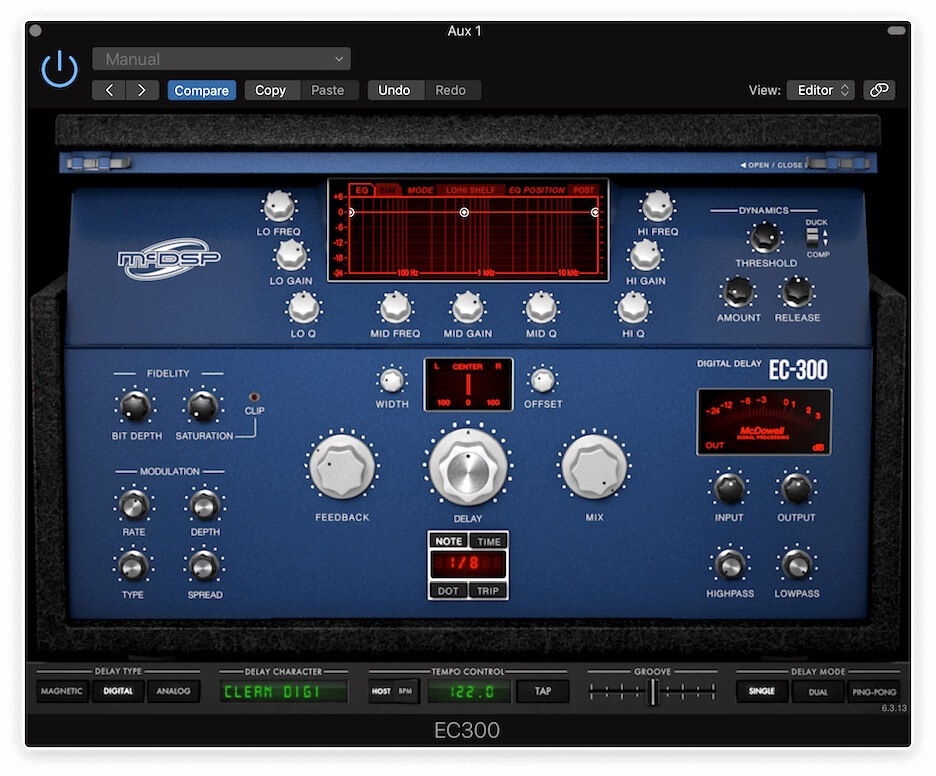
Task: Click the large FEEDBACK knob
Action: pos(341,466)
